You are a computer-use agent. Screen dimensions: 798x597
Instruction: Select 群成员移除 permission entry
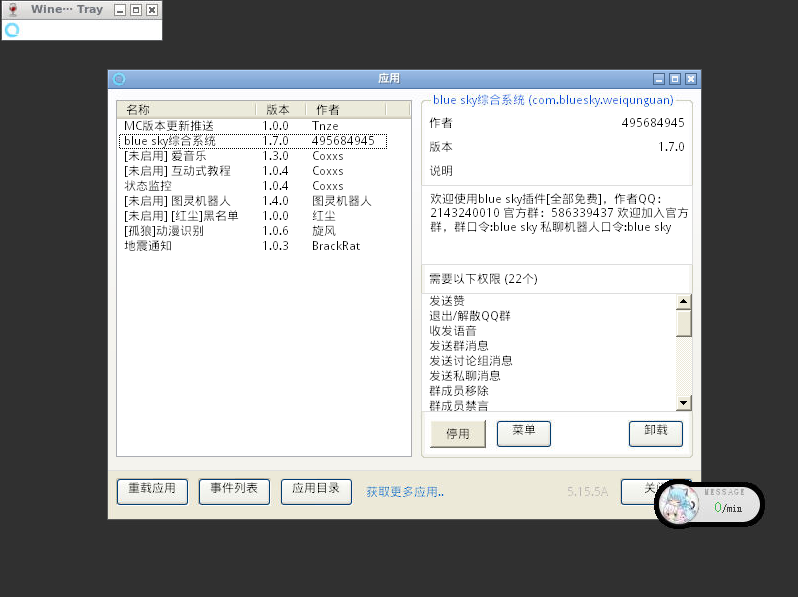point(459,391)
